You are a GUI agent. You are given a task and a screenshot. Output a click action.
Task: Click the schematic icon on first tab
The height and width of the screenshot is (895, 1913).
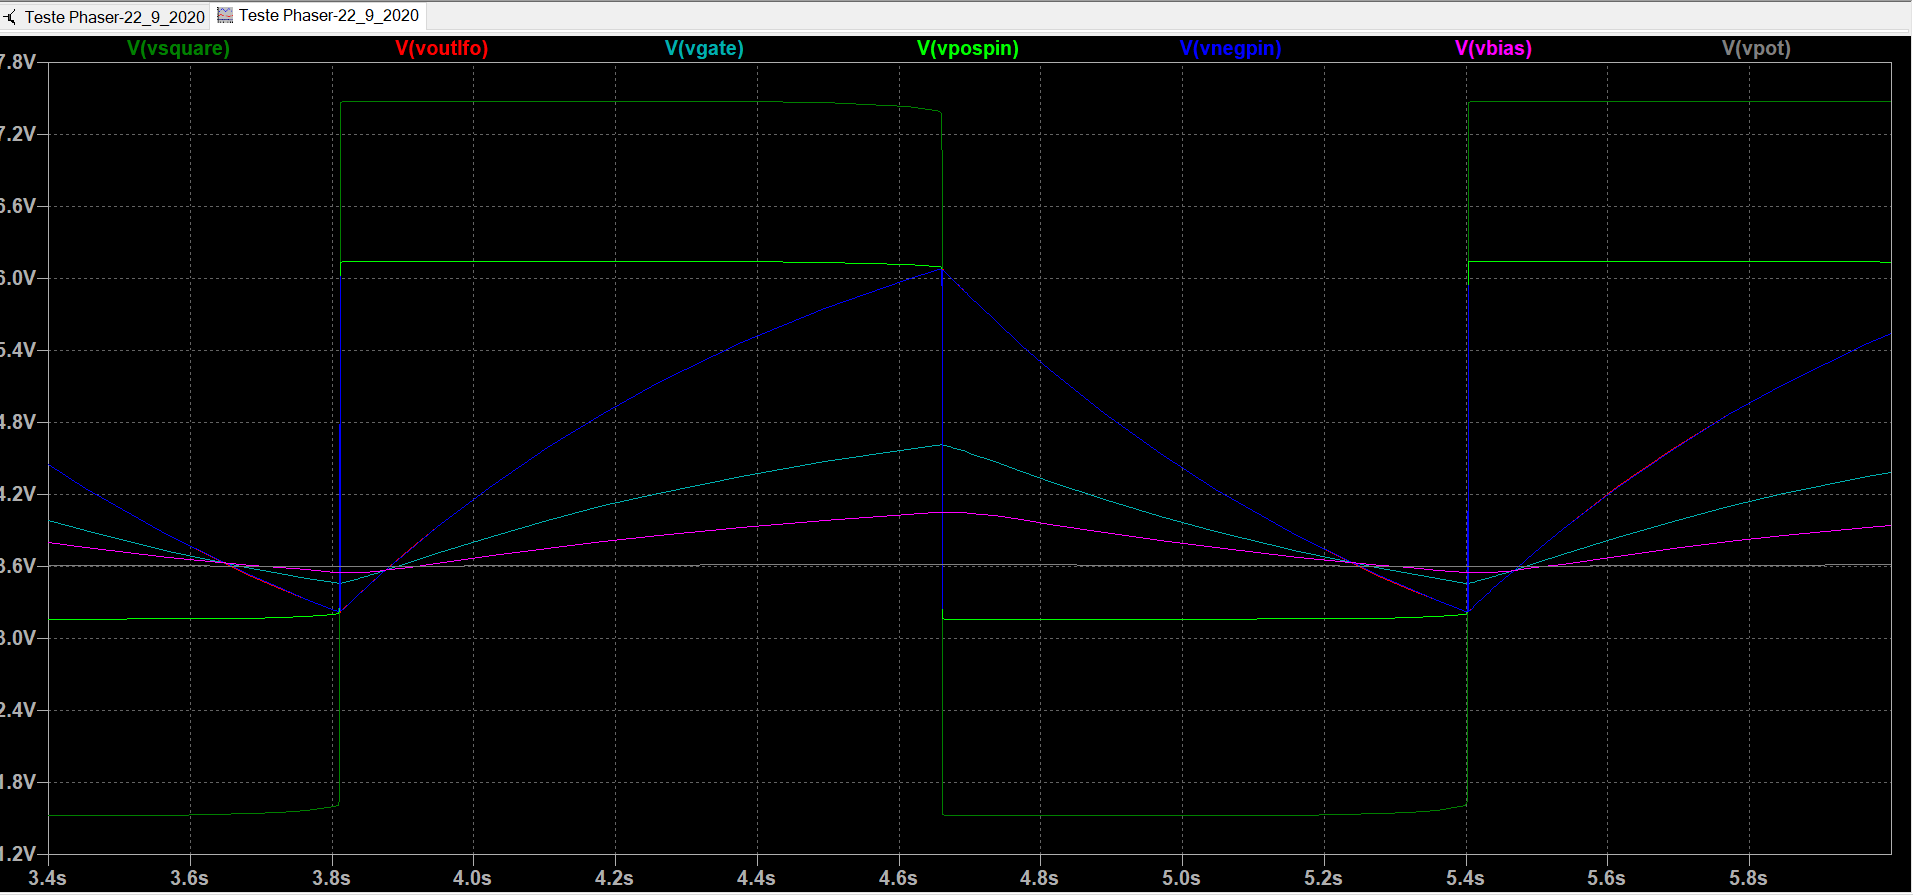10,17
